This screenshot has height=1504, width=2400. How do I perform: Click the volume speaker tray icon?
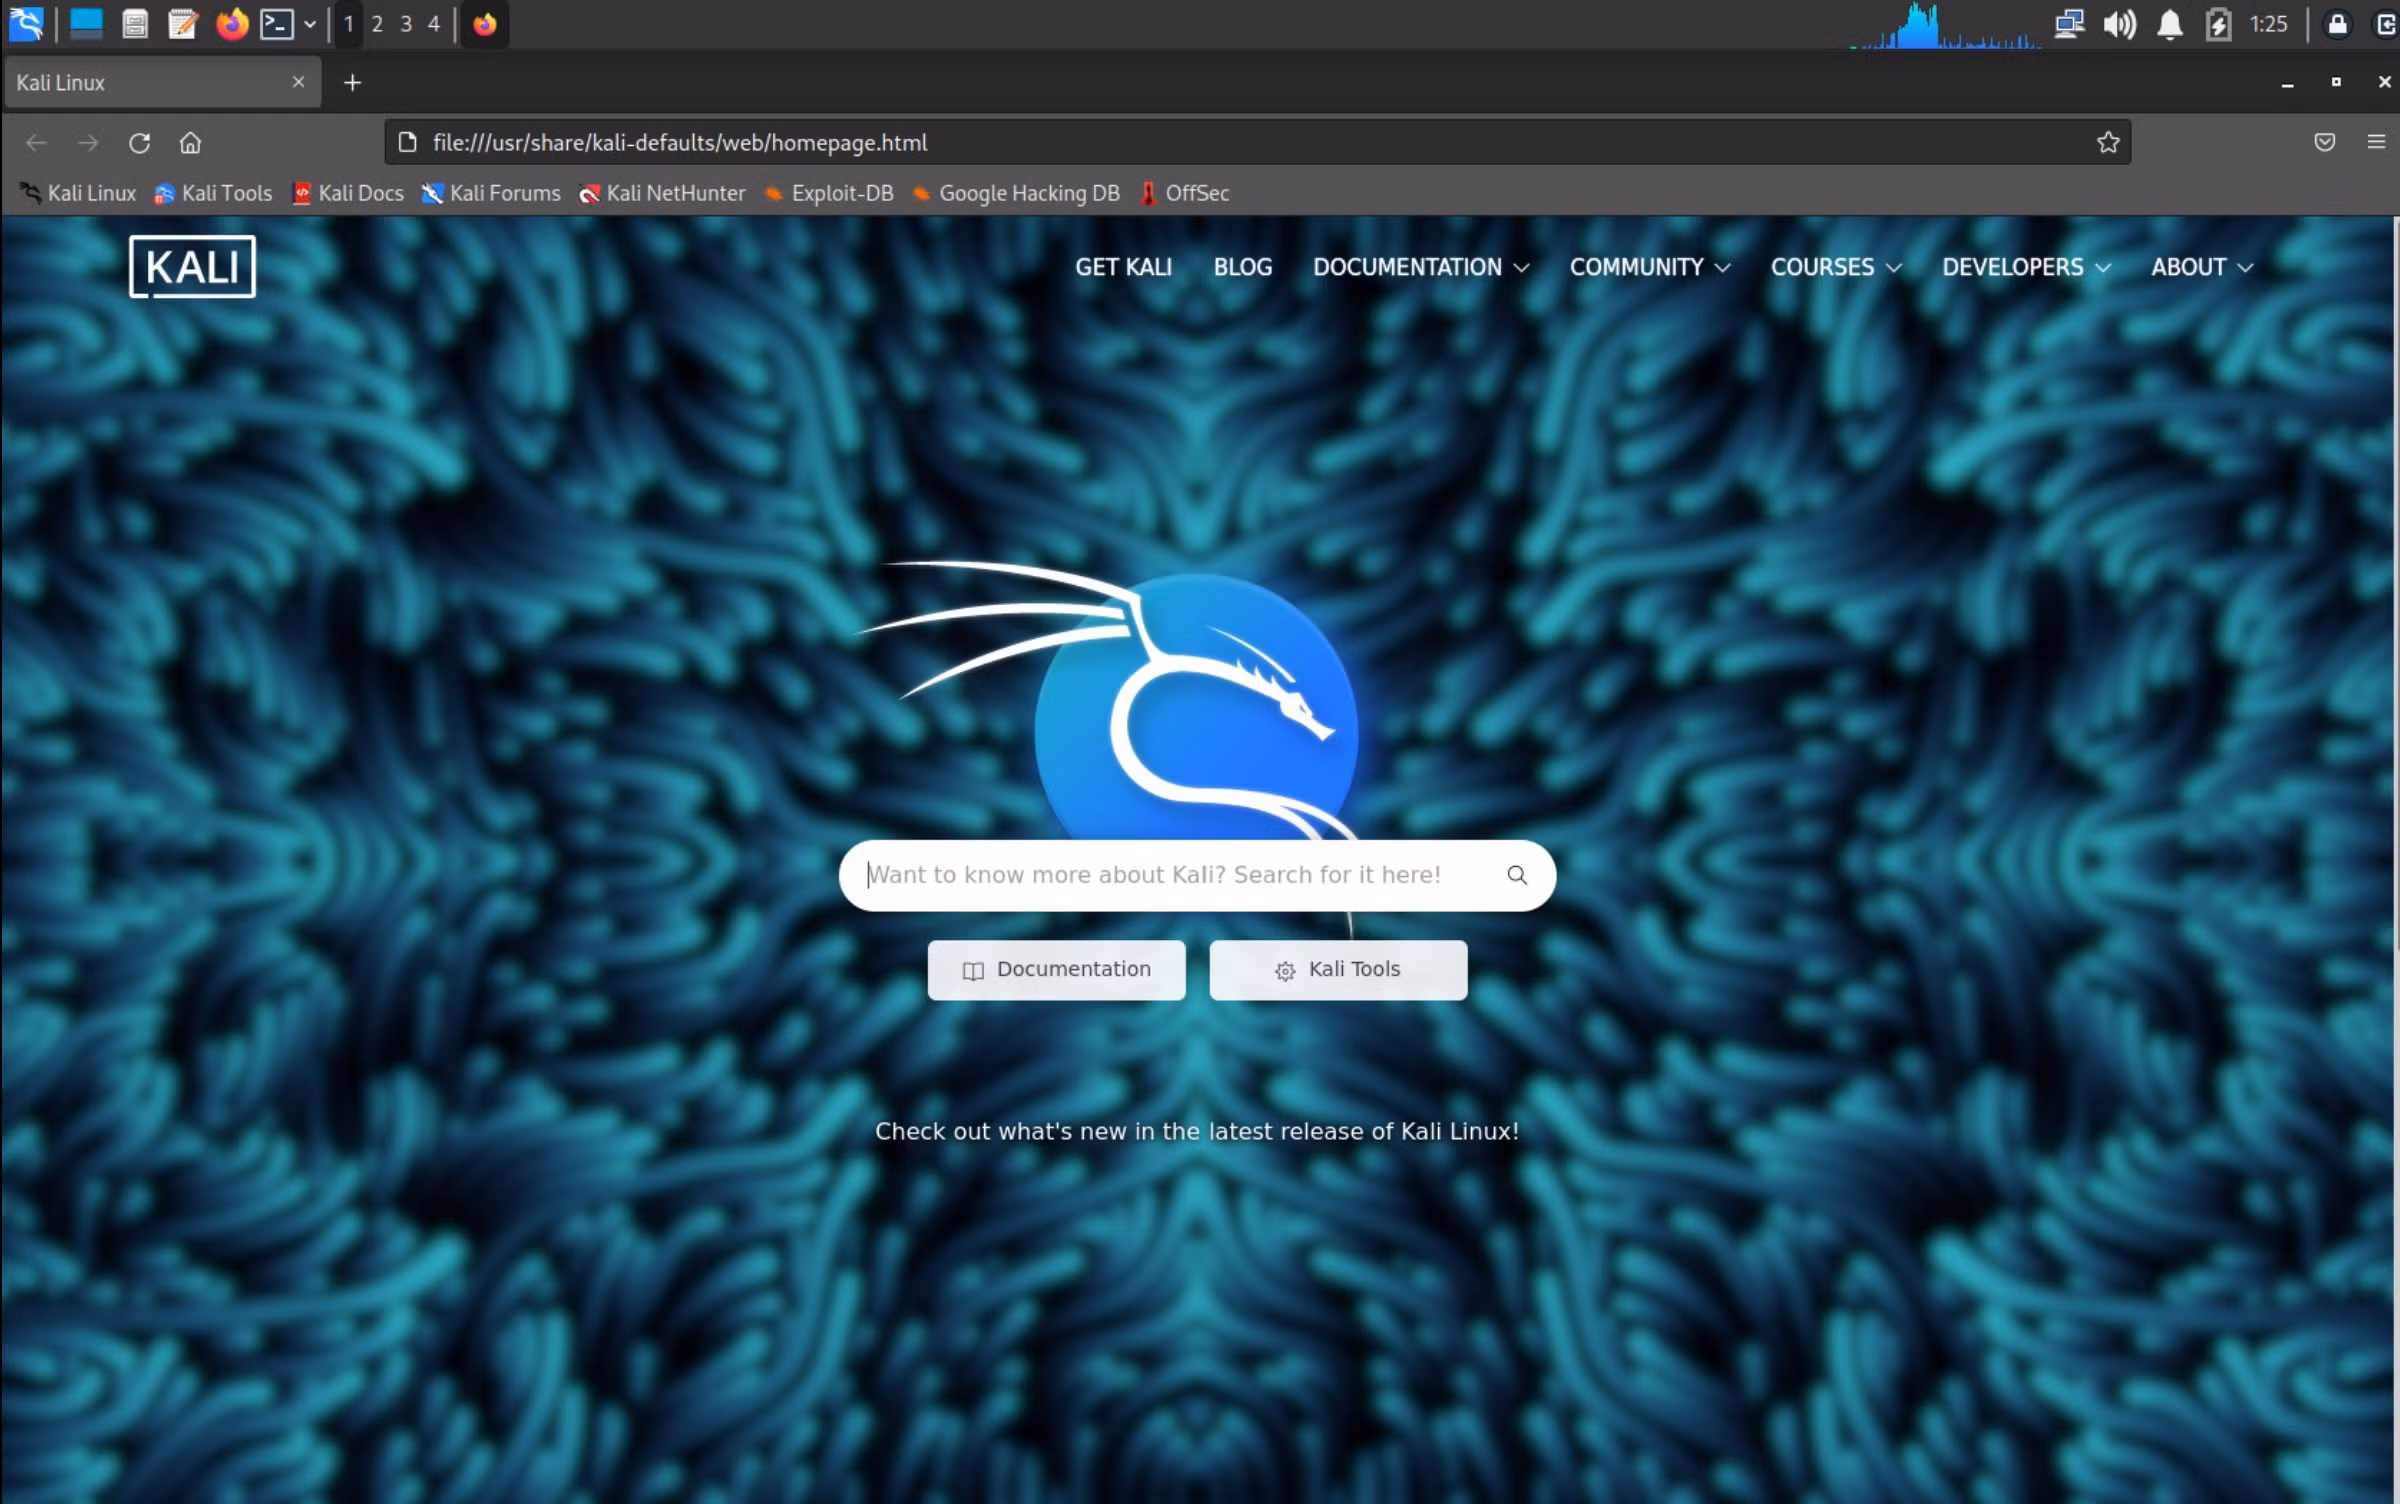click(x=2119, y=24)
